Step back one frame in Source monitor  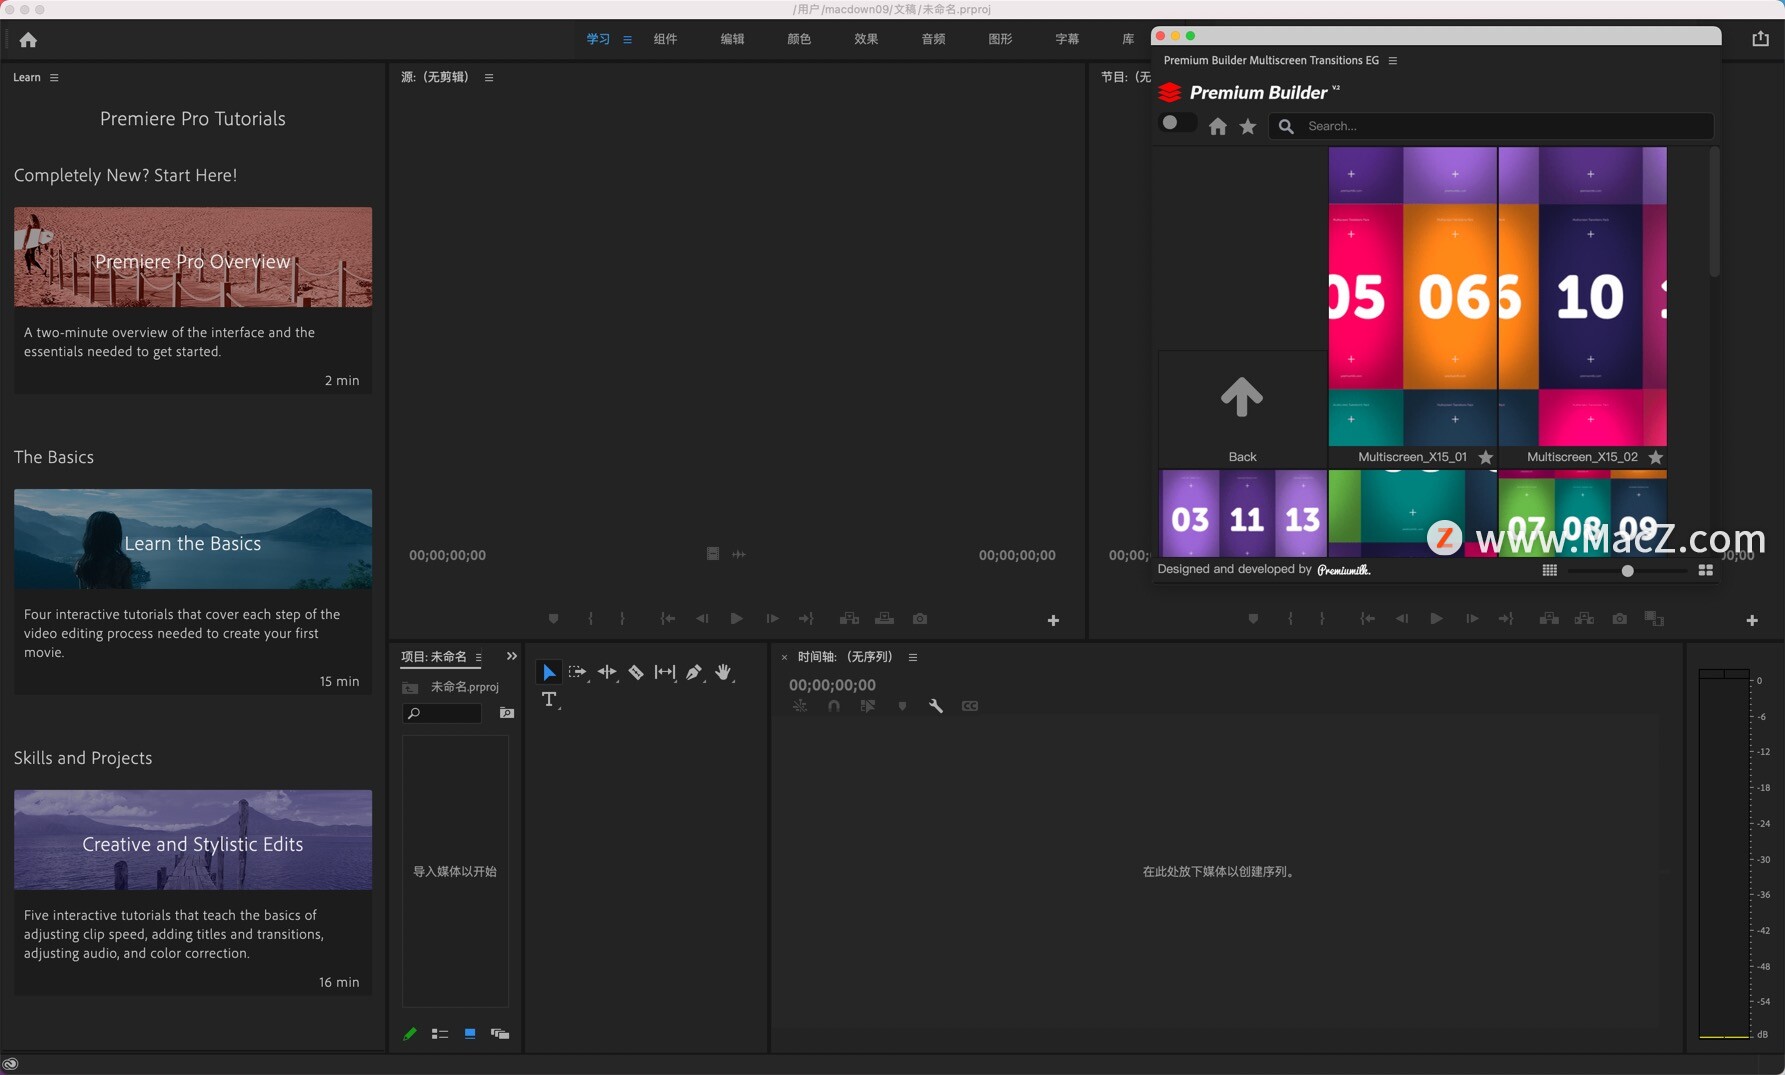click(x=702, y=619)
